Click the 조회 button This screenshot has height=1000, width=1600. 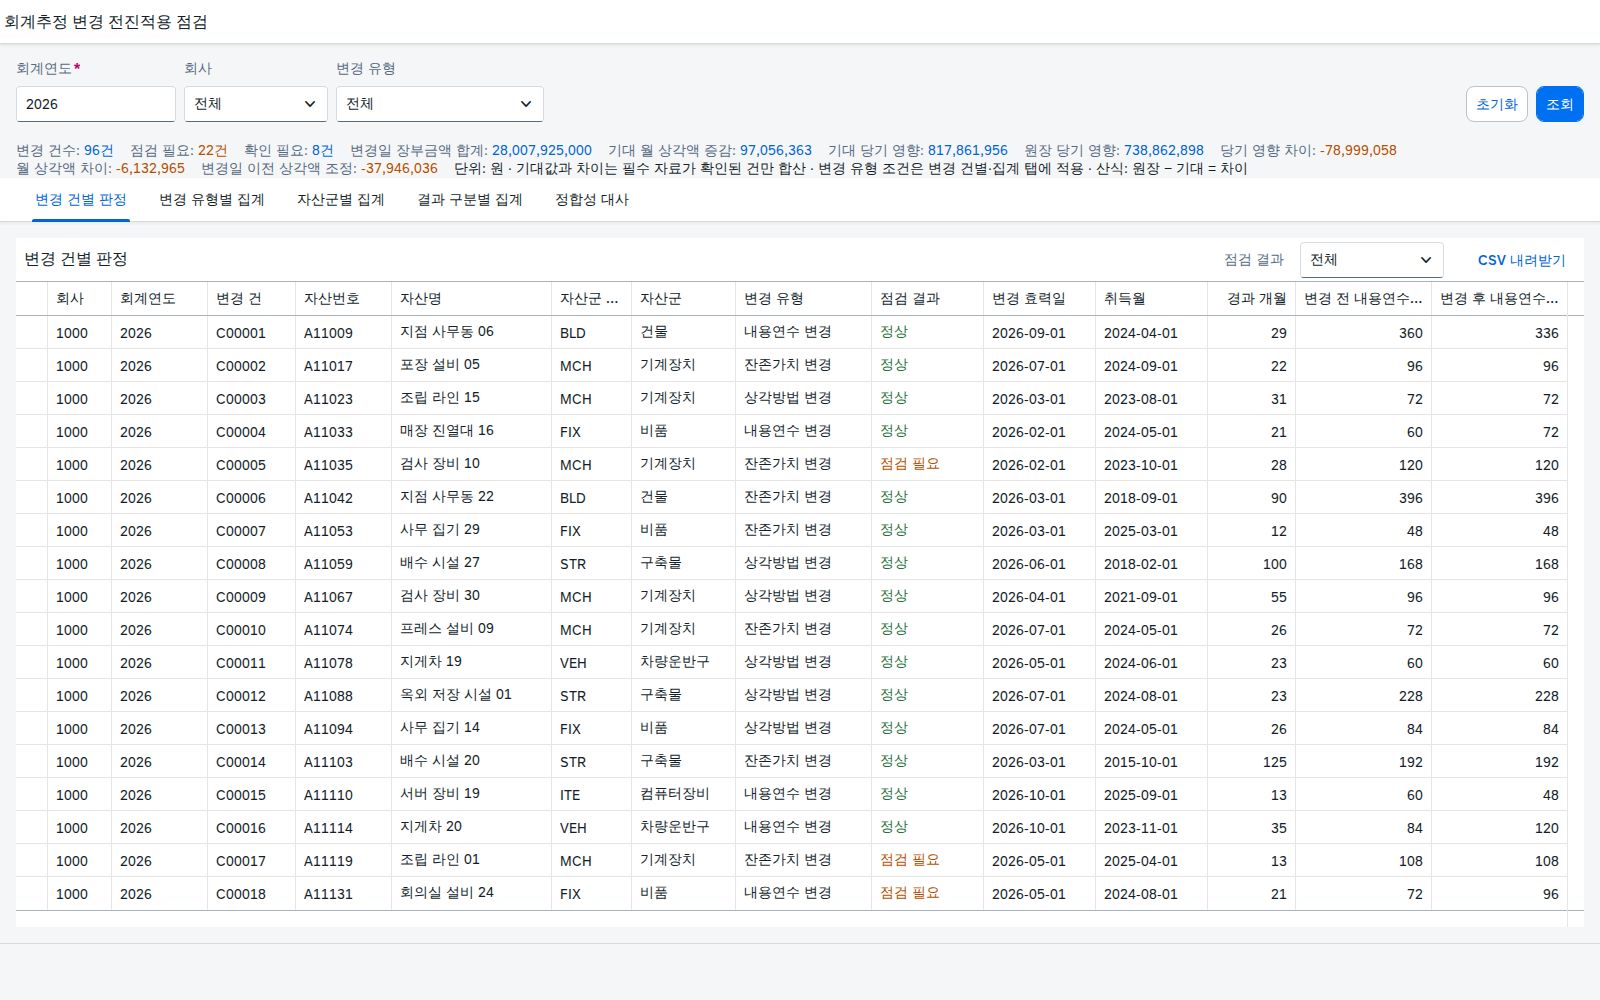click(x=1560, y=104)
